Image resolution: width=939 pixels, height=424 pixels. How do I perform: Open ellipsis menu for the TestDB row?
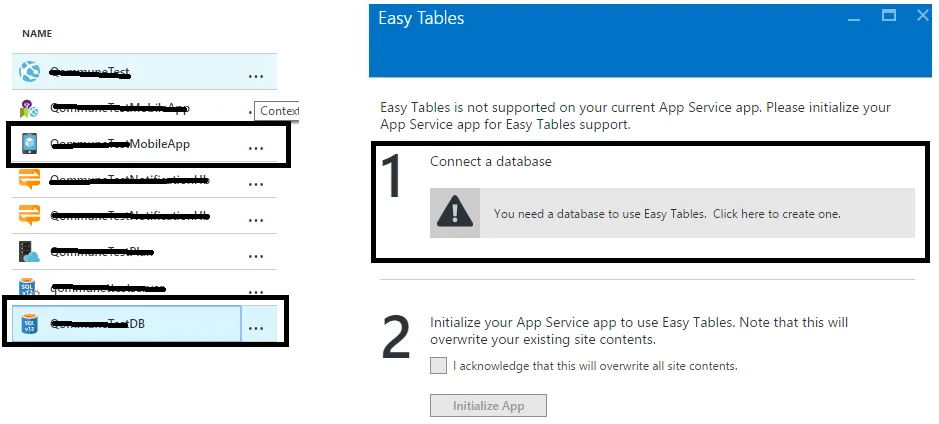[256, 327]
